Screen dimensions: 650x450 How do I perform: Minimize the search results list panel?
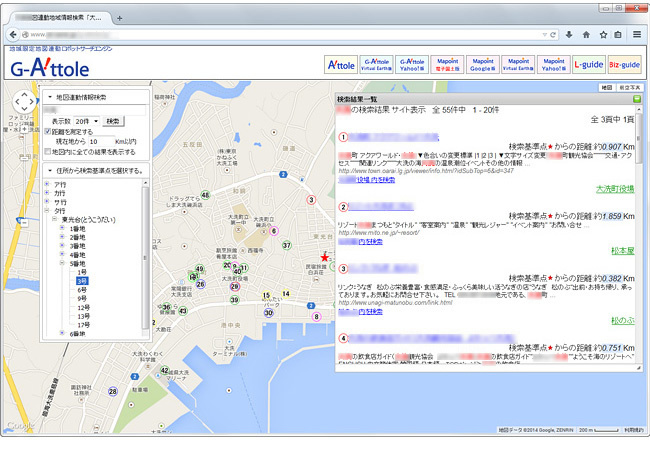click(x=635, y=101)
